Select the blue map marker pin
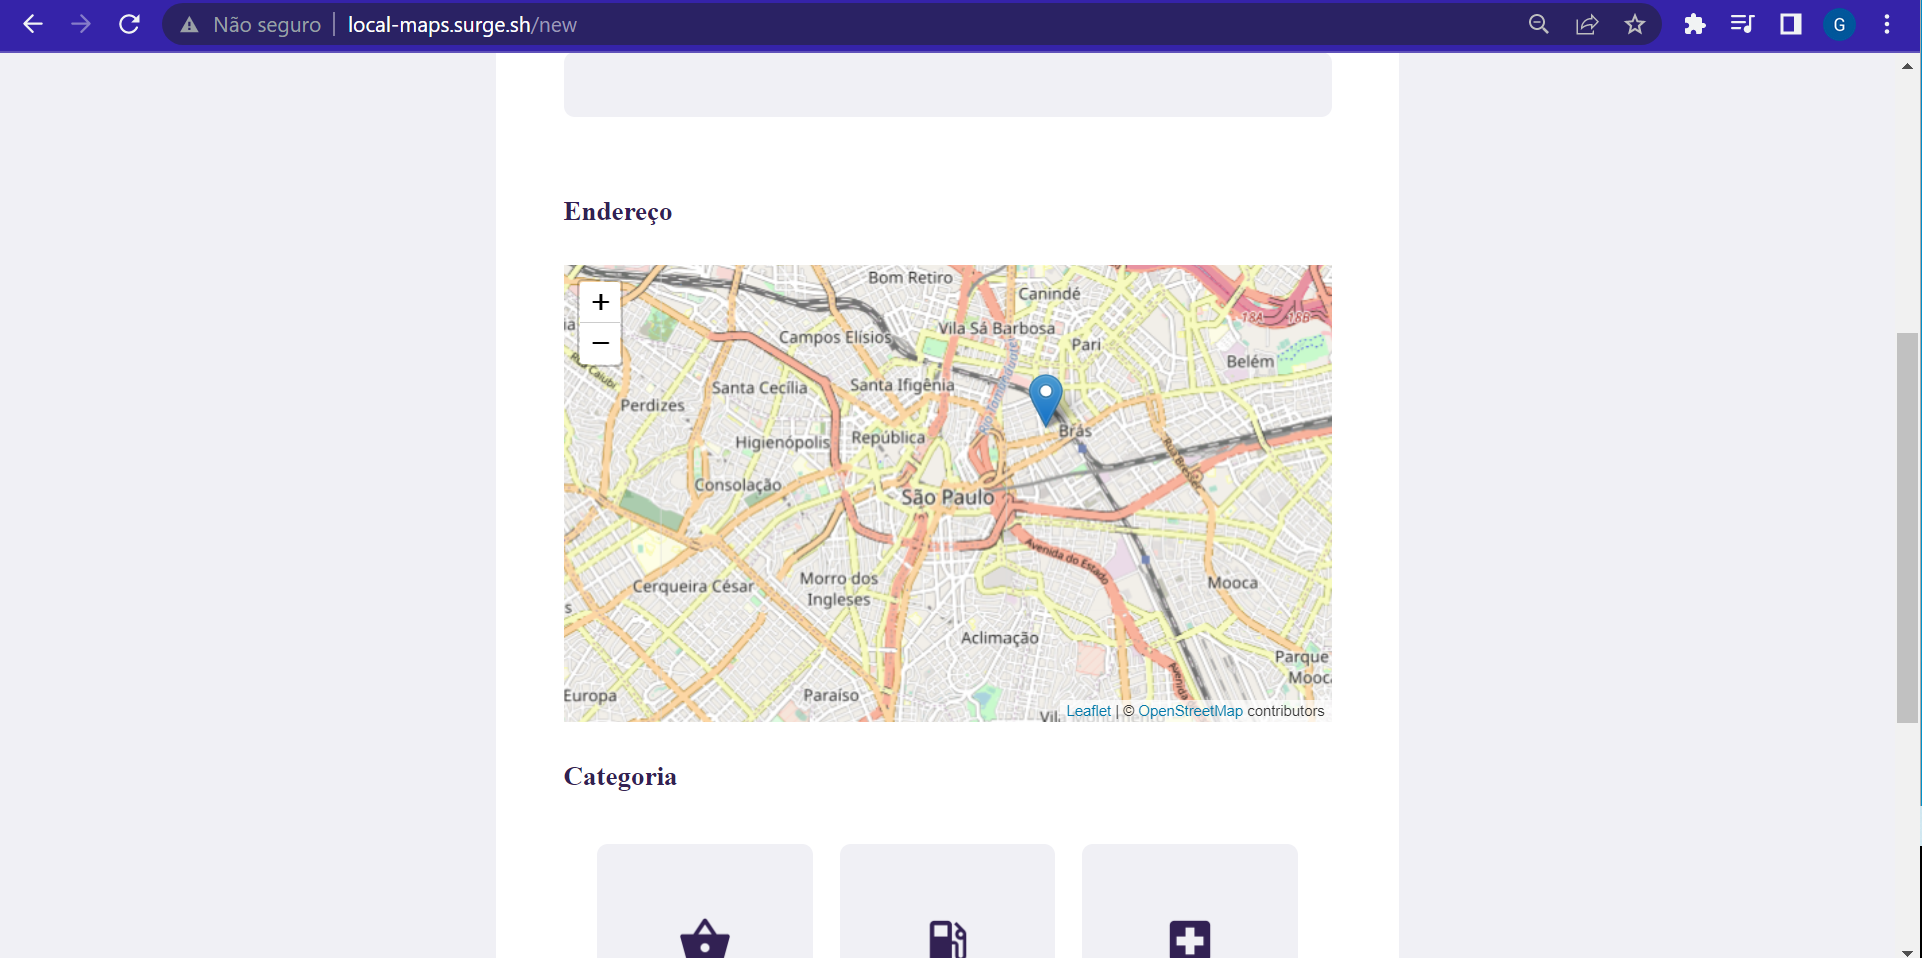 (1046, 400)
